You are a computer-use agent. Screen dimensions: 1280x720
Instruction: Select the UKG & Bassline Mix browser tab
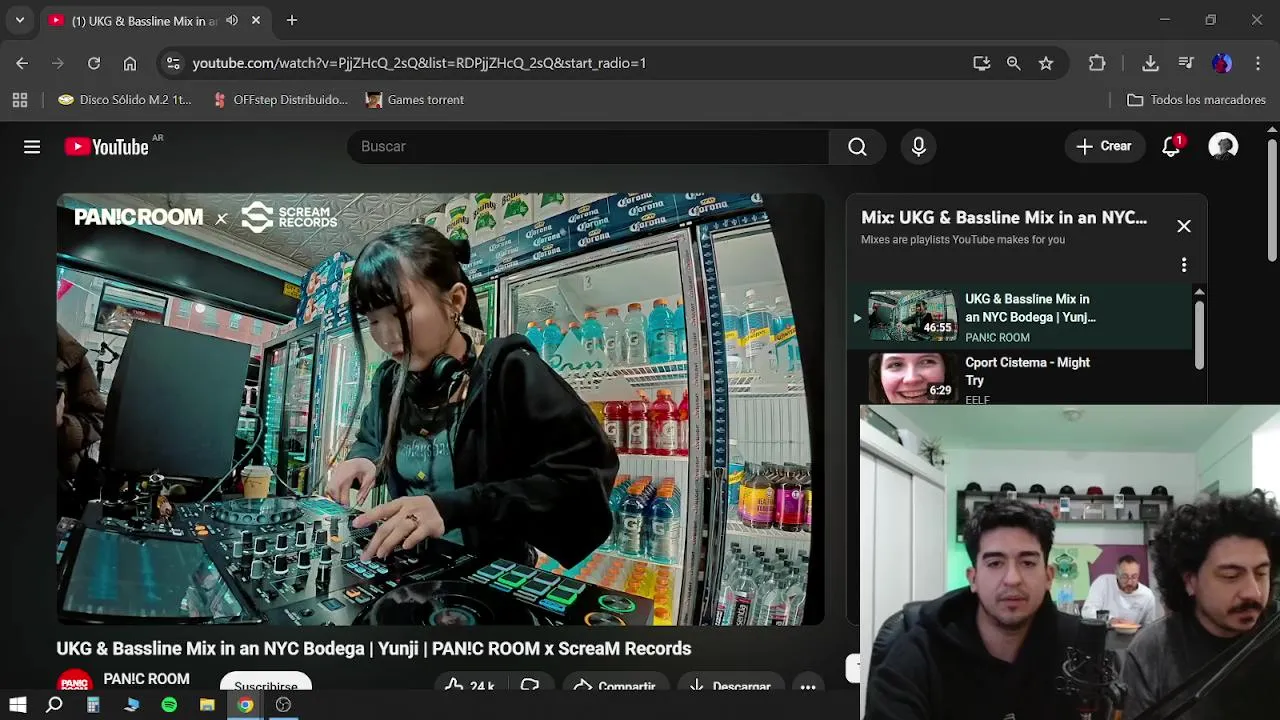pyautogui.click(x=155, y=20)
